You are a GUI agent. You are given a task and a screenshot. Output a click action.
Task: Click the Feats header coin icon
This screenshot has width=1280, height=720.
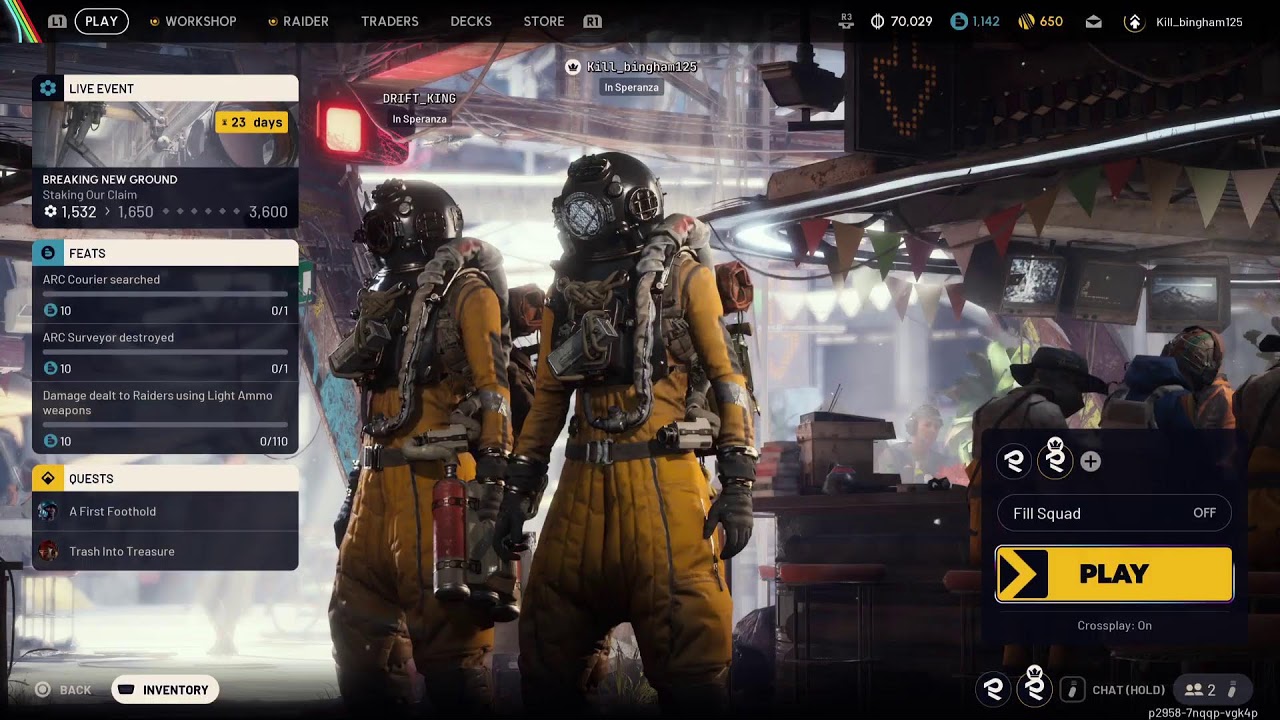(x=48, y=253)
